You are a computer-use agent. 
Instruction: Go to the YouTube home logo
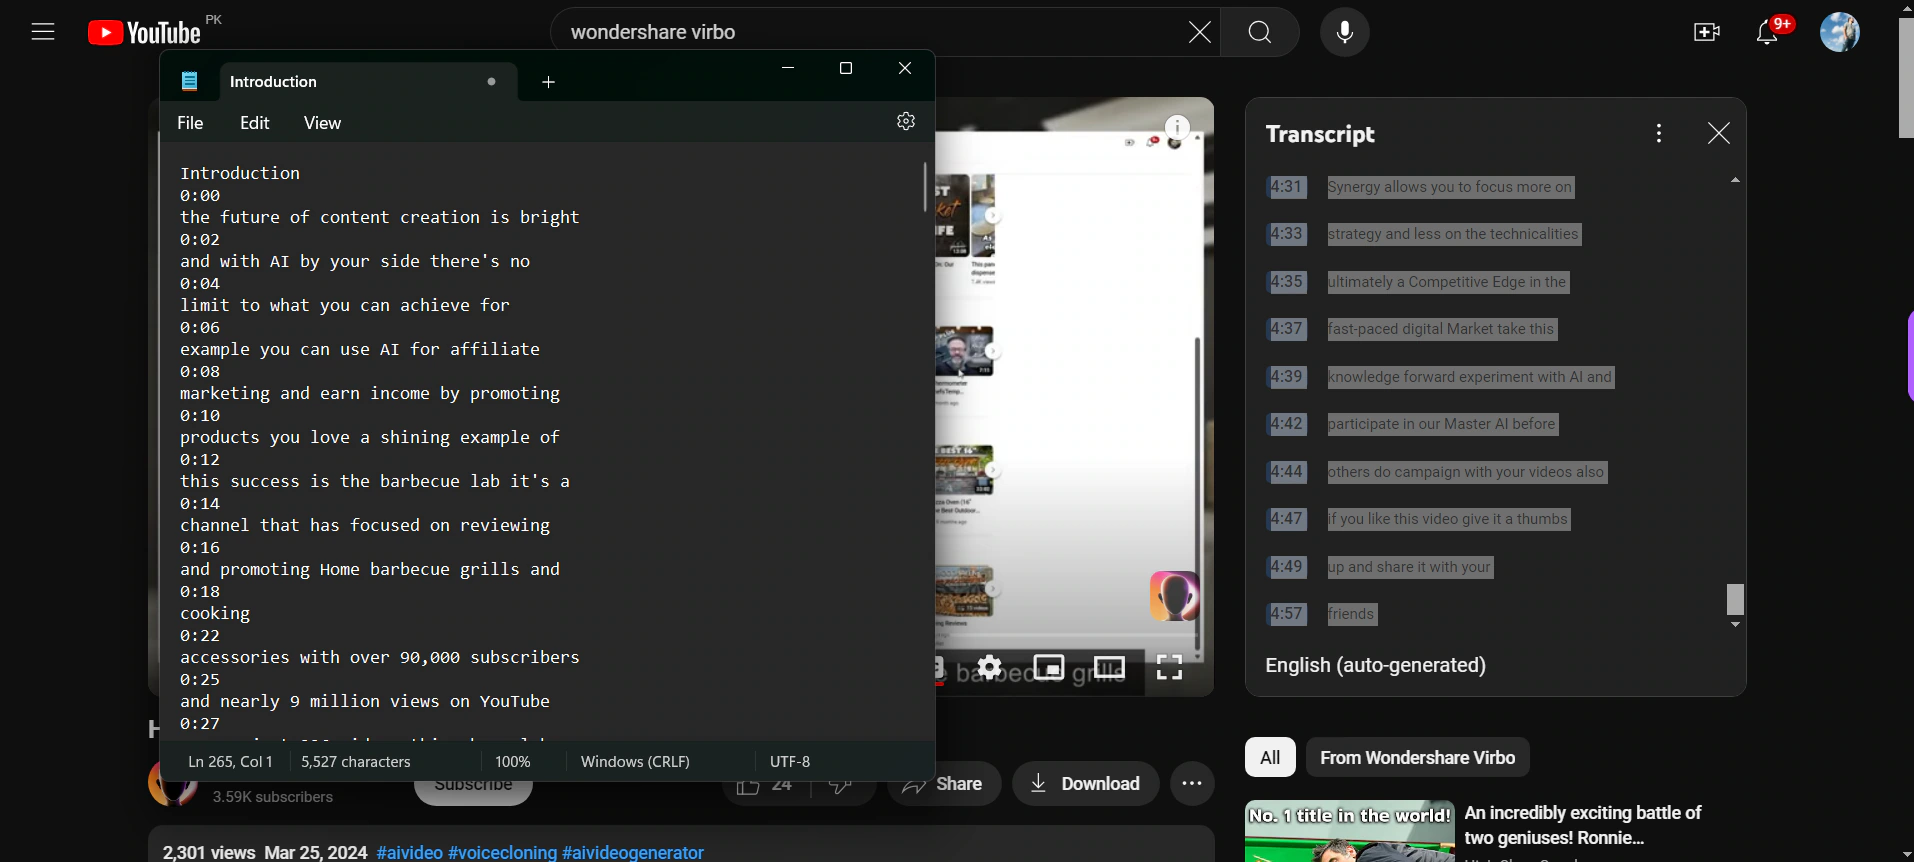pos(144,32)
